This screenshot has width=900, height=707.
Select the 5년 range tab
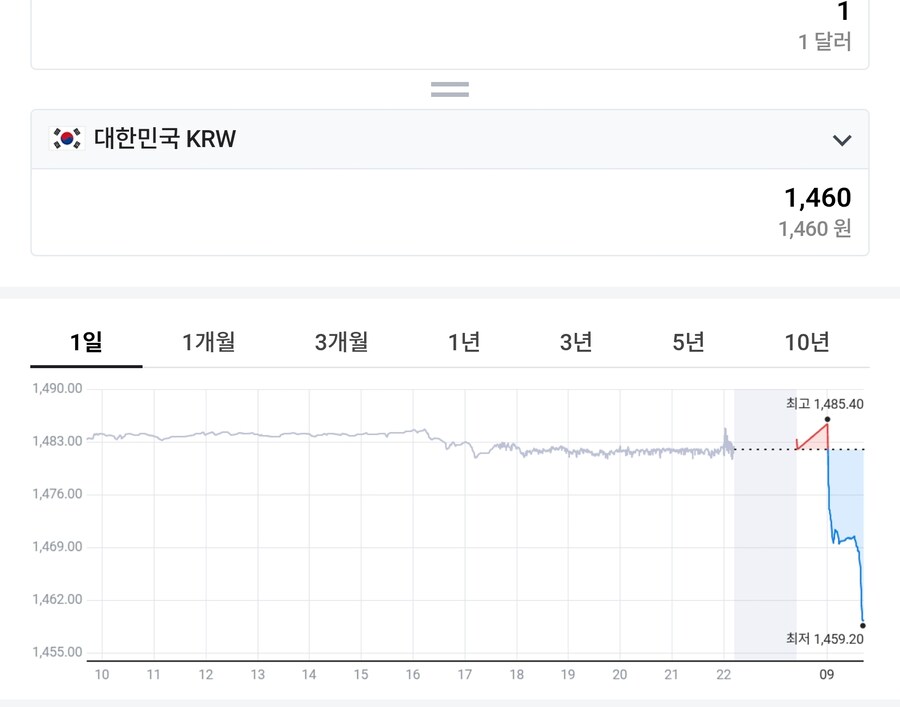tap(687, 342)
